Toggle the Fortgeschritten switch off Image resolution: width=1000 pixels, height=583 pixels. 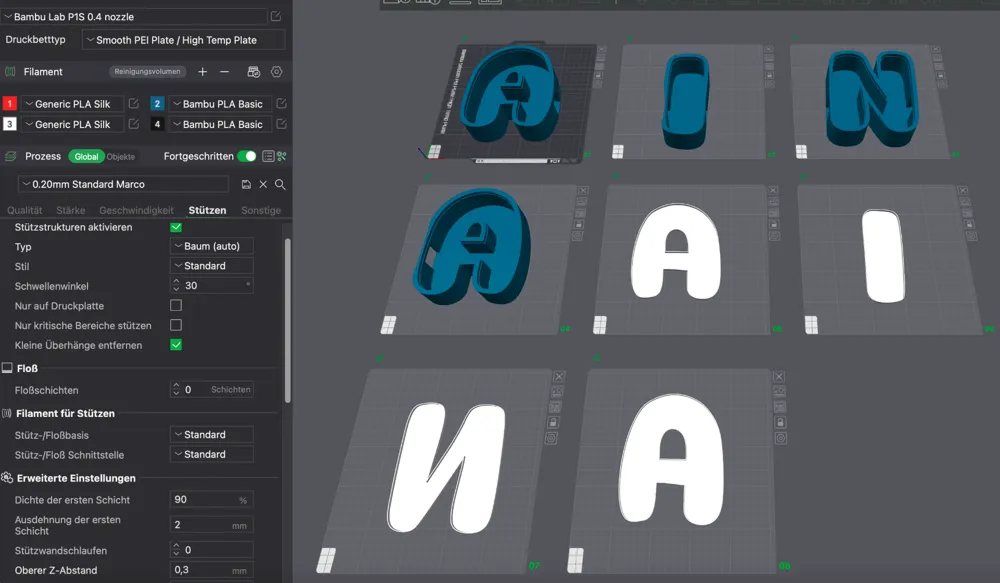point(246,156)
